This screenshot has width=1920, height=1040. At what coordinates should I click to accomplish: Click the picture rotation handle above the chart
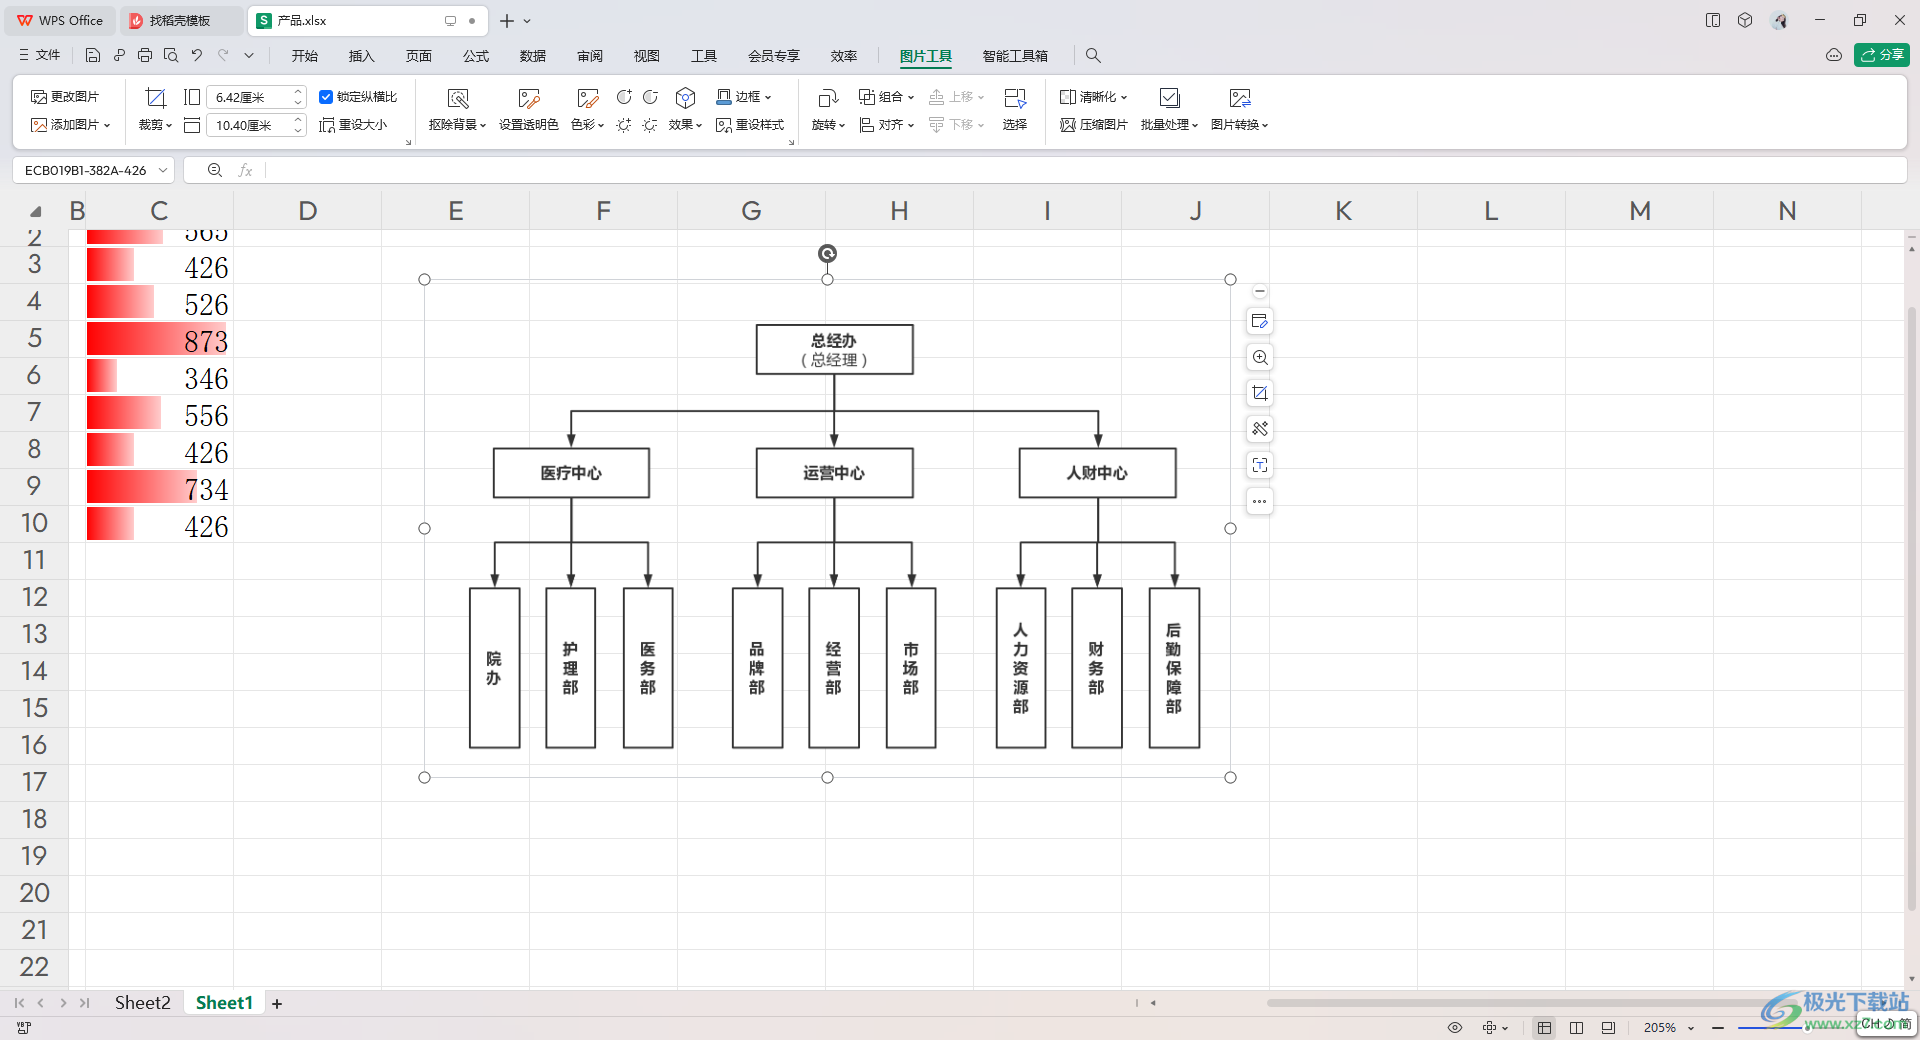click(x=827, y=254)
